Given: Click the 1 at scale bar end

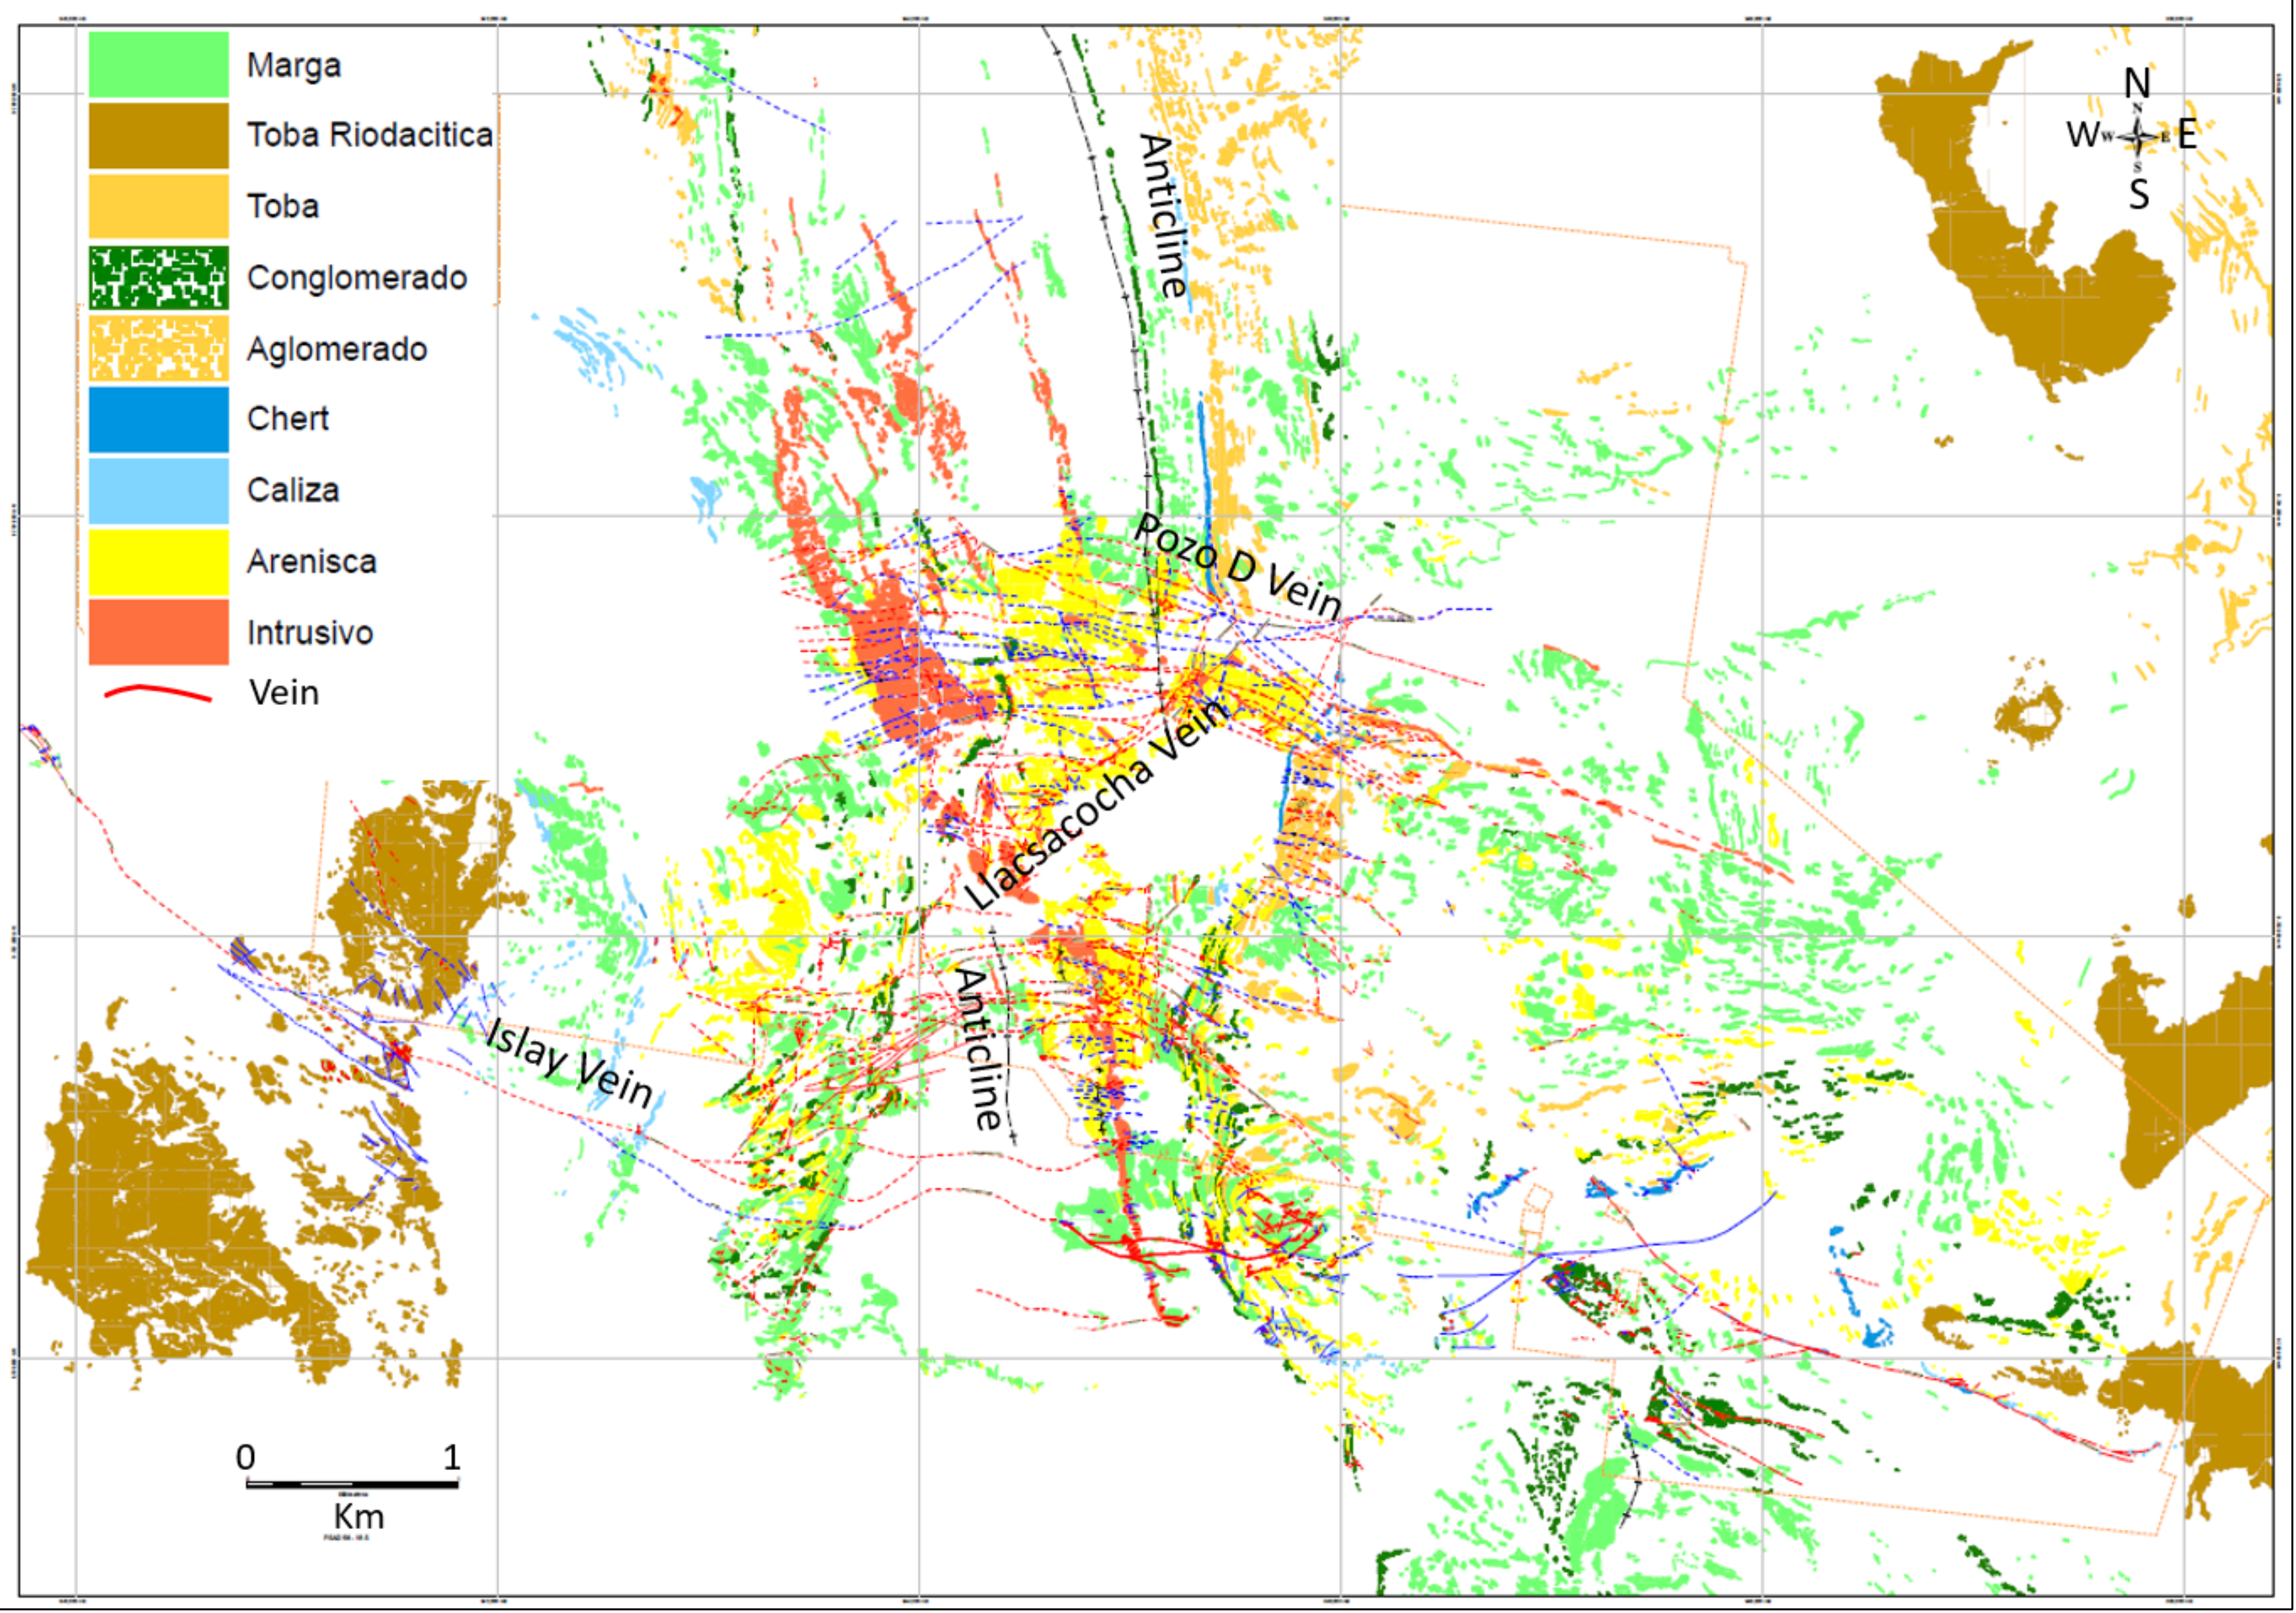Looking at the screenshot, I should 452,1457.
